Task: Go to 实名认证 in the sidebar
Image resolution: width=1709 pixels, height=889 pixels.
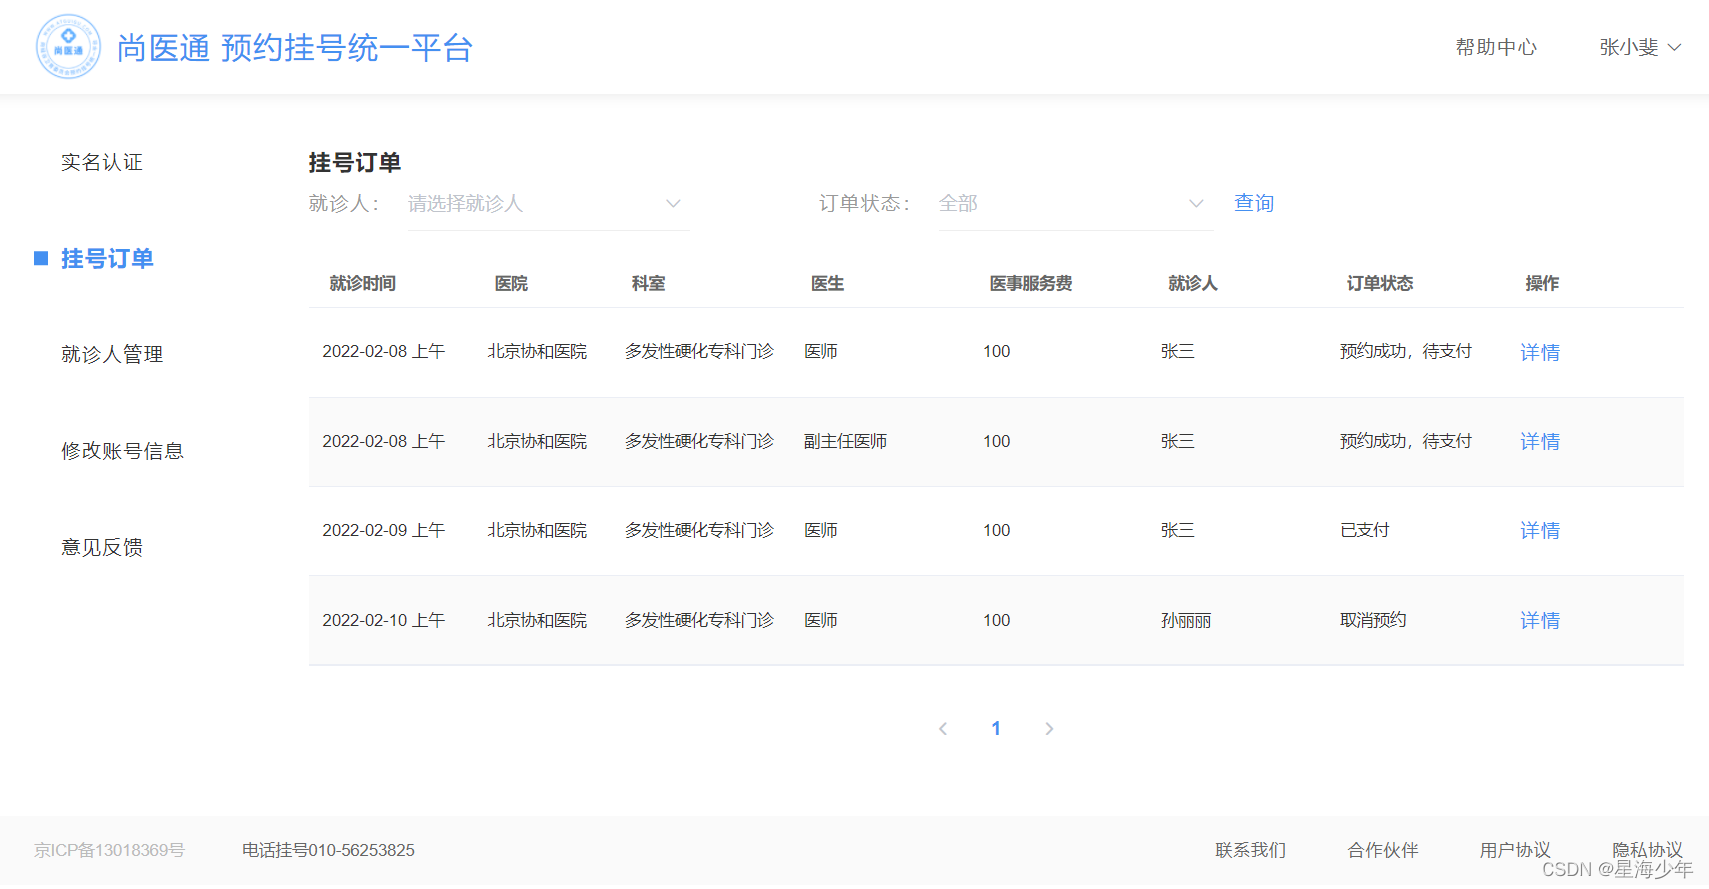Action: 102,162
